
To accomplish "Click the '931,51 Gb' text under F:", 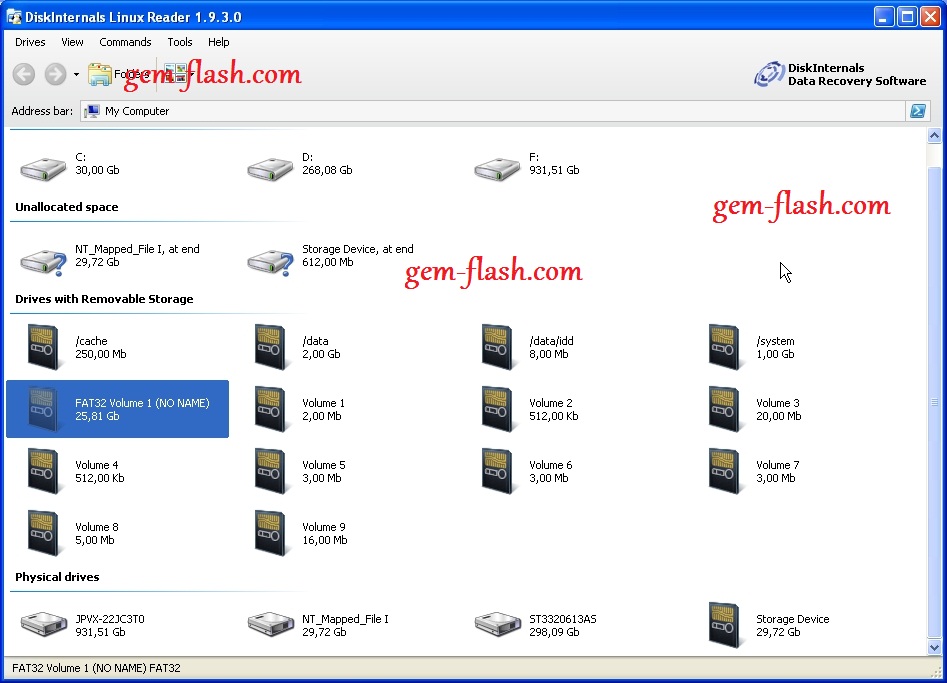I will (x=554, y=170).
